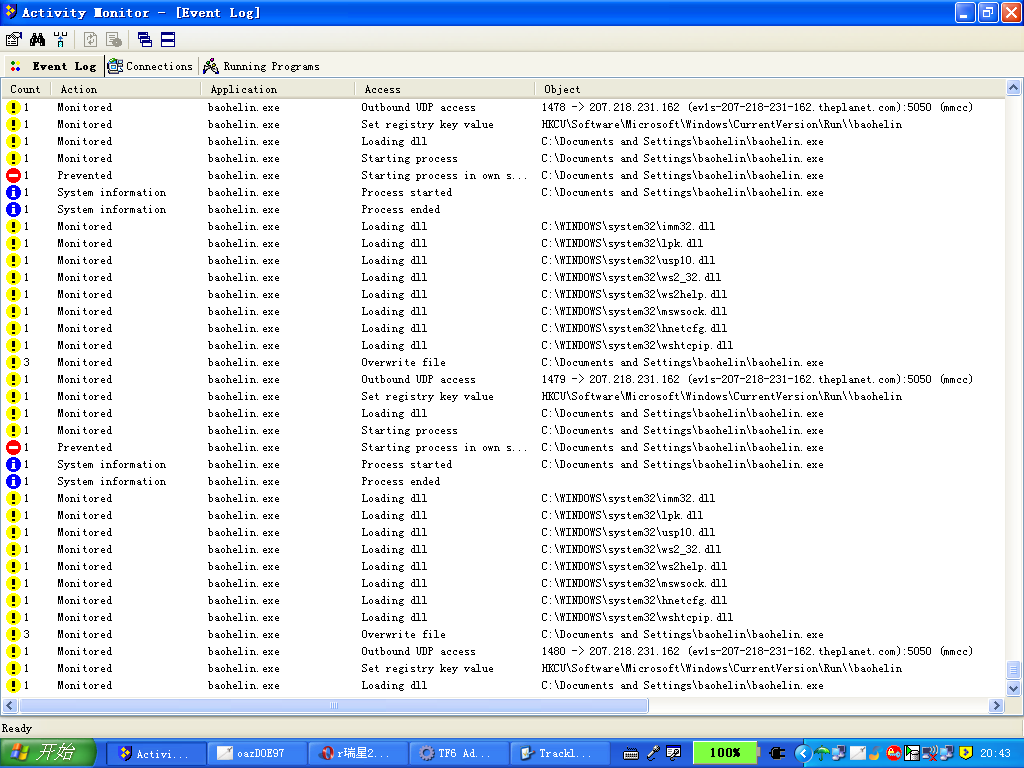Switch to the Event Log tab
The image size is (1024, 768).
pyautogui.click(x=54, y=66)
